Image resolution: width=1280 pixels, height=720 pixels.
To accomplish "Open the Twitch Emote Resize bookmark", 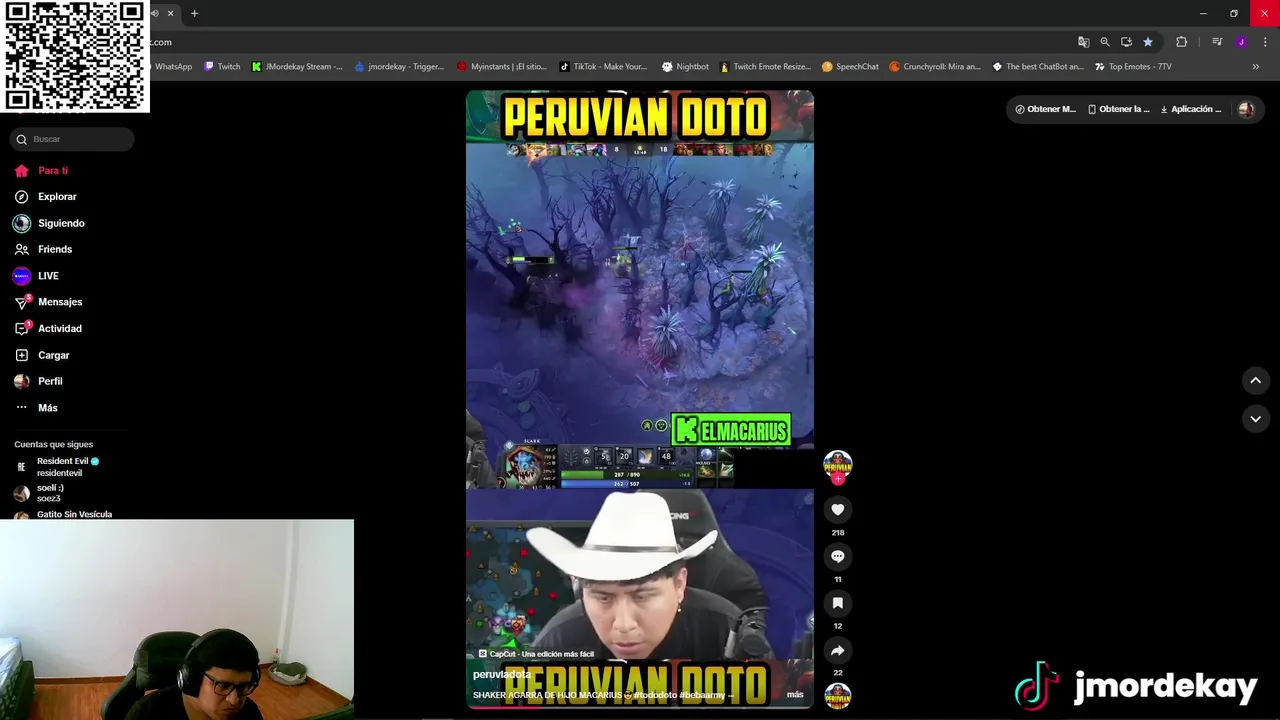I will click(765, 67).
